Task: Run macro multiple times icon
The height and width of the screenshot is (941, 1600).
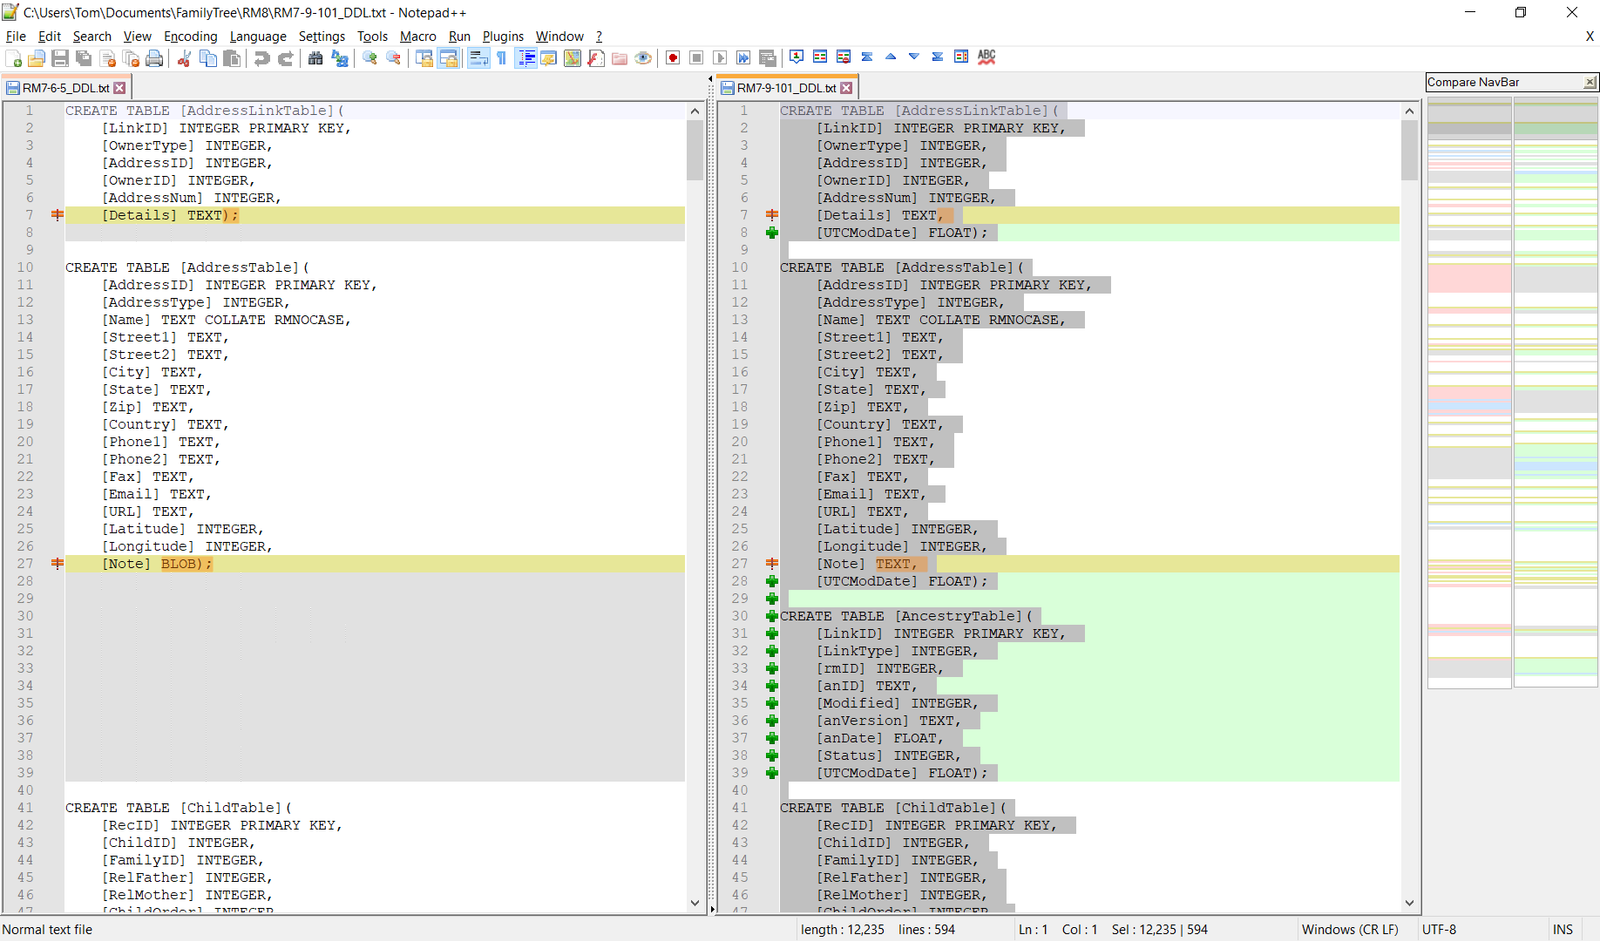Action: [743, 58]
